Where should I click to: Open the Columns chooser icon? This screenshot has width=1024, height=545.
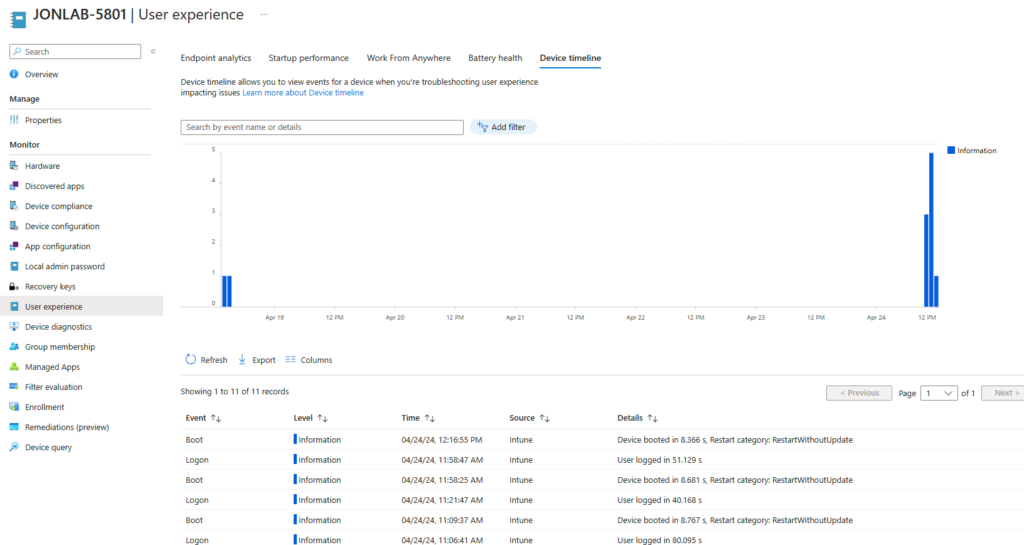[291, 360]
